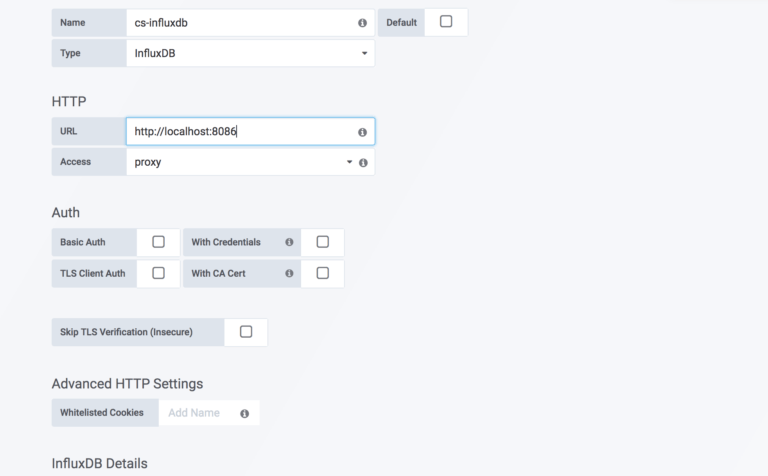Click the Add Name cookie input

click(198, 413)
